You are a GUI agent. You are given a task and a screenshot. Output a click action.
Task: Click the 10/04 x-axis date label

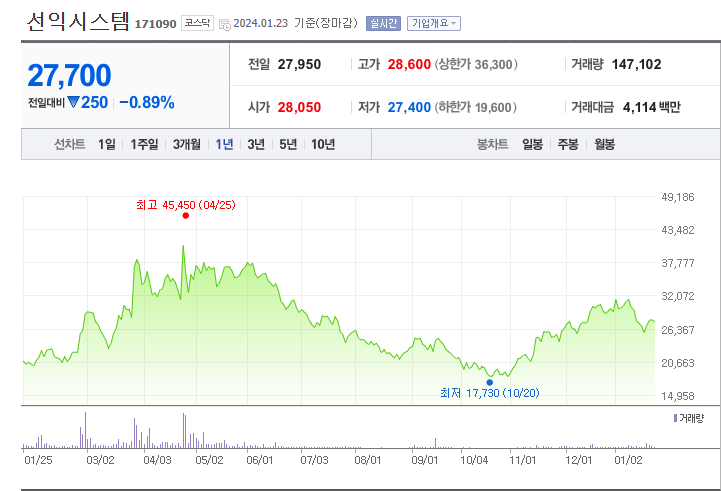point(474,460)
